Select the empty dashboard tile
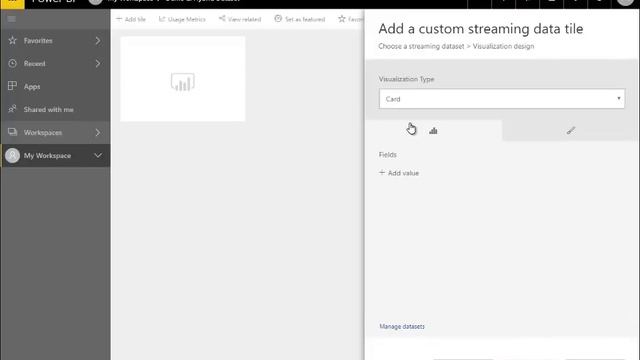Viewport: 640px width, 360px height. 182,79
